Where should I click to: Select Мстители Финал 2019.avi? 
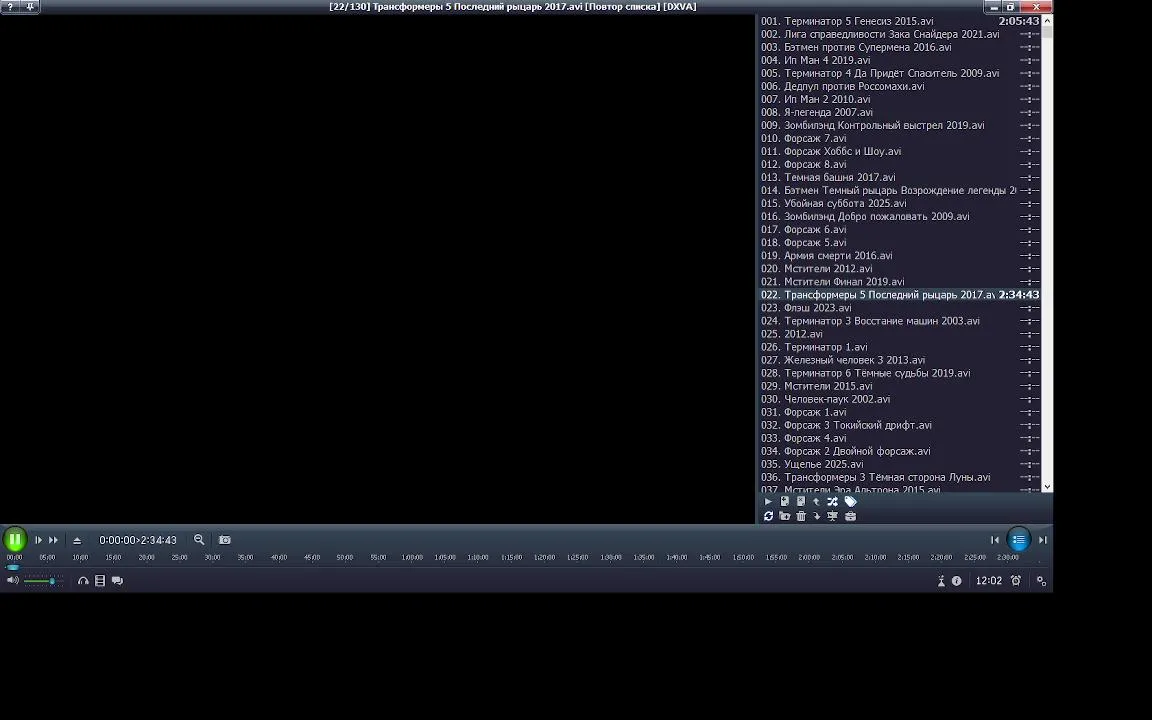coord(900,282)
